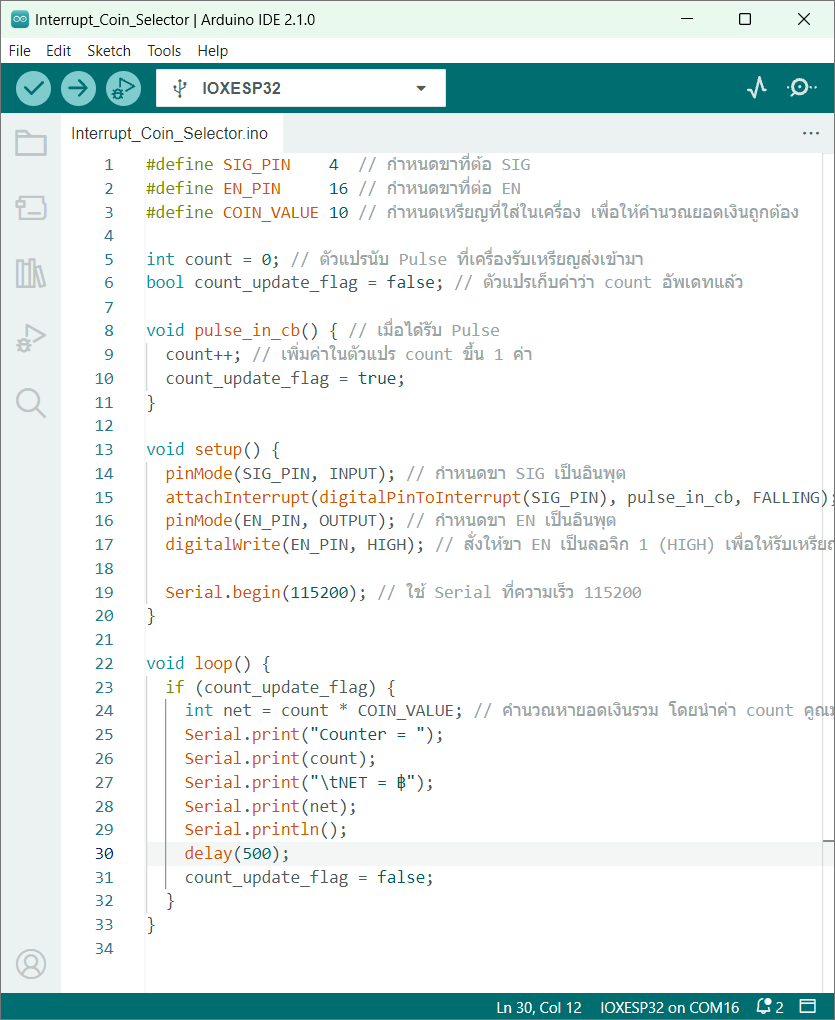Click the editor overview ruler cursor marker
Screen dimensions: 835x1020
(x=828, y=841)
